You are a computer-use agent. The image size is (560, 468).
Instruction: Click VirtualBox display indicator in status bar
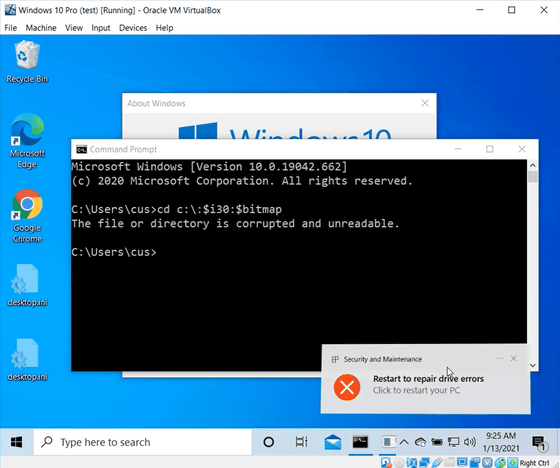(462, 462)
